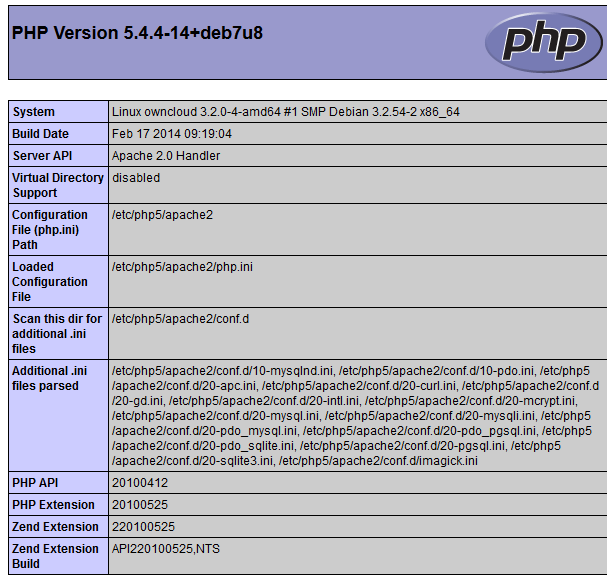
Task: Click the Additional .ini files parsed label
Action: pos(50,378)
